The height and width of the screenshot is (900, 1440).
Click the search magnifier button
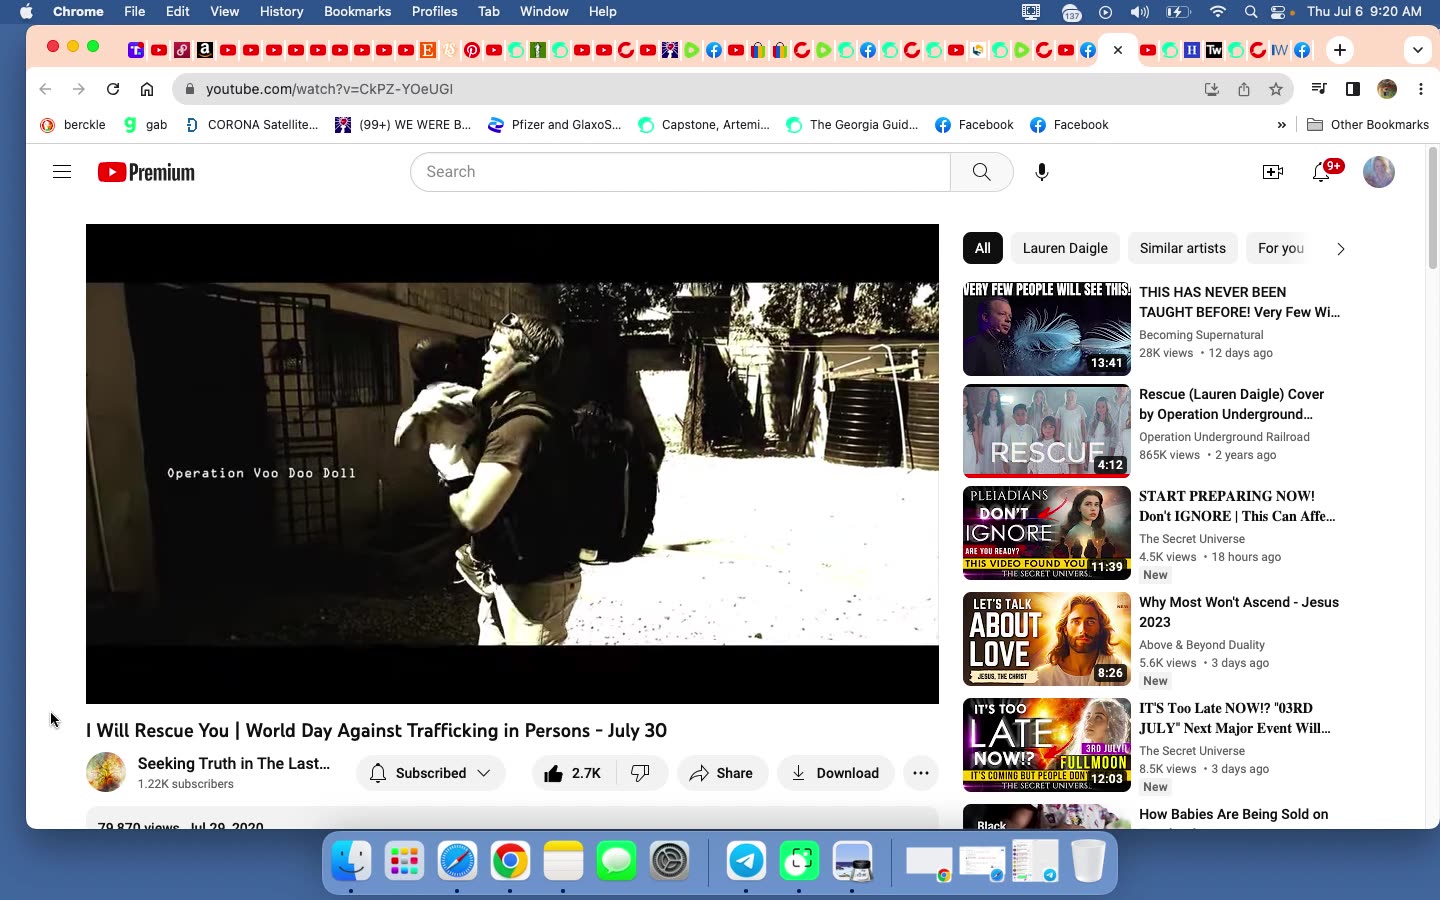pos(982,172)
